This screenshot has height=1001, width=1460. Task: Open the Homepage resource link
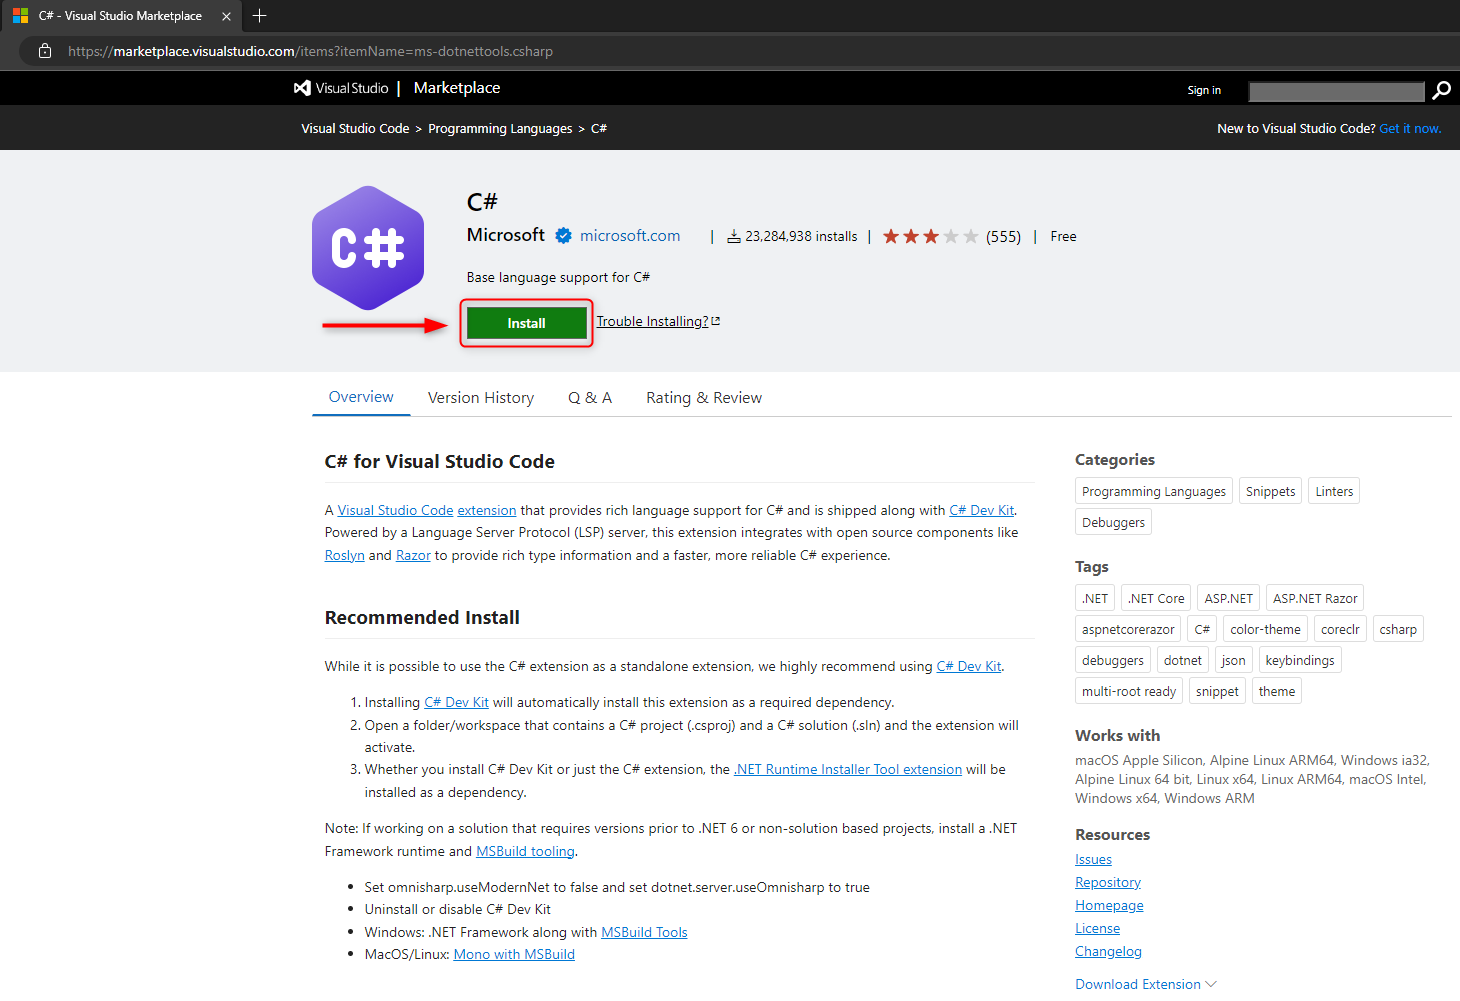[x=1109, y=905]
